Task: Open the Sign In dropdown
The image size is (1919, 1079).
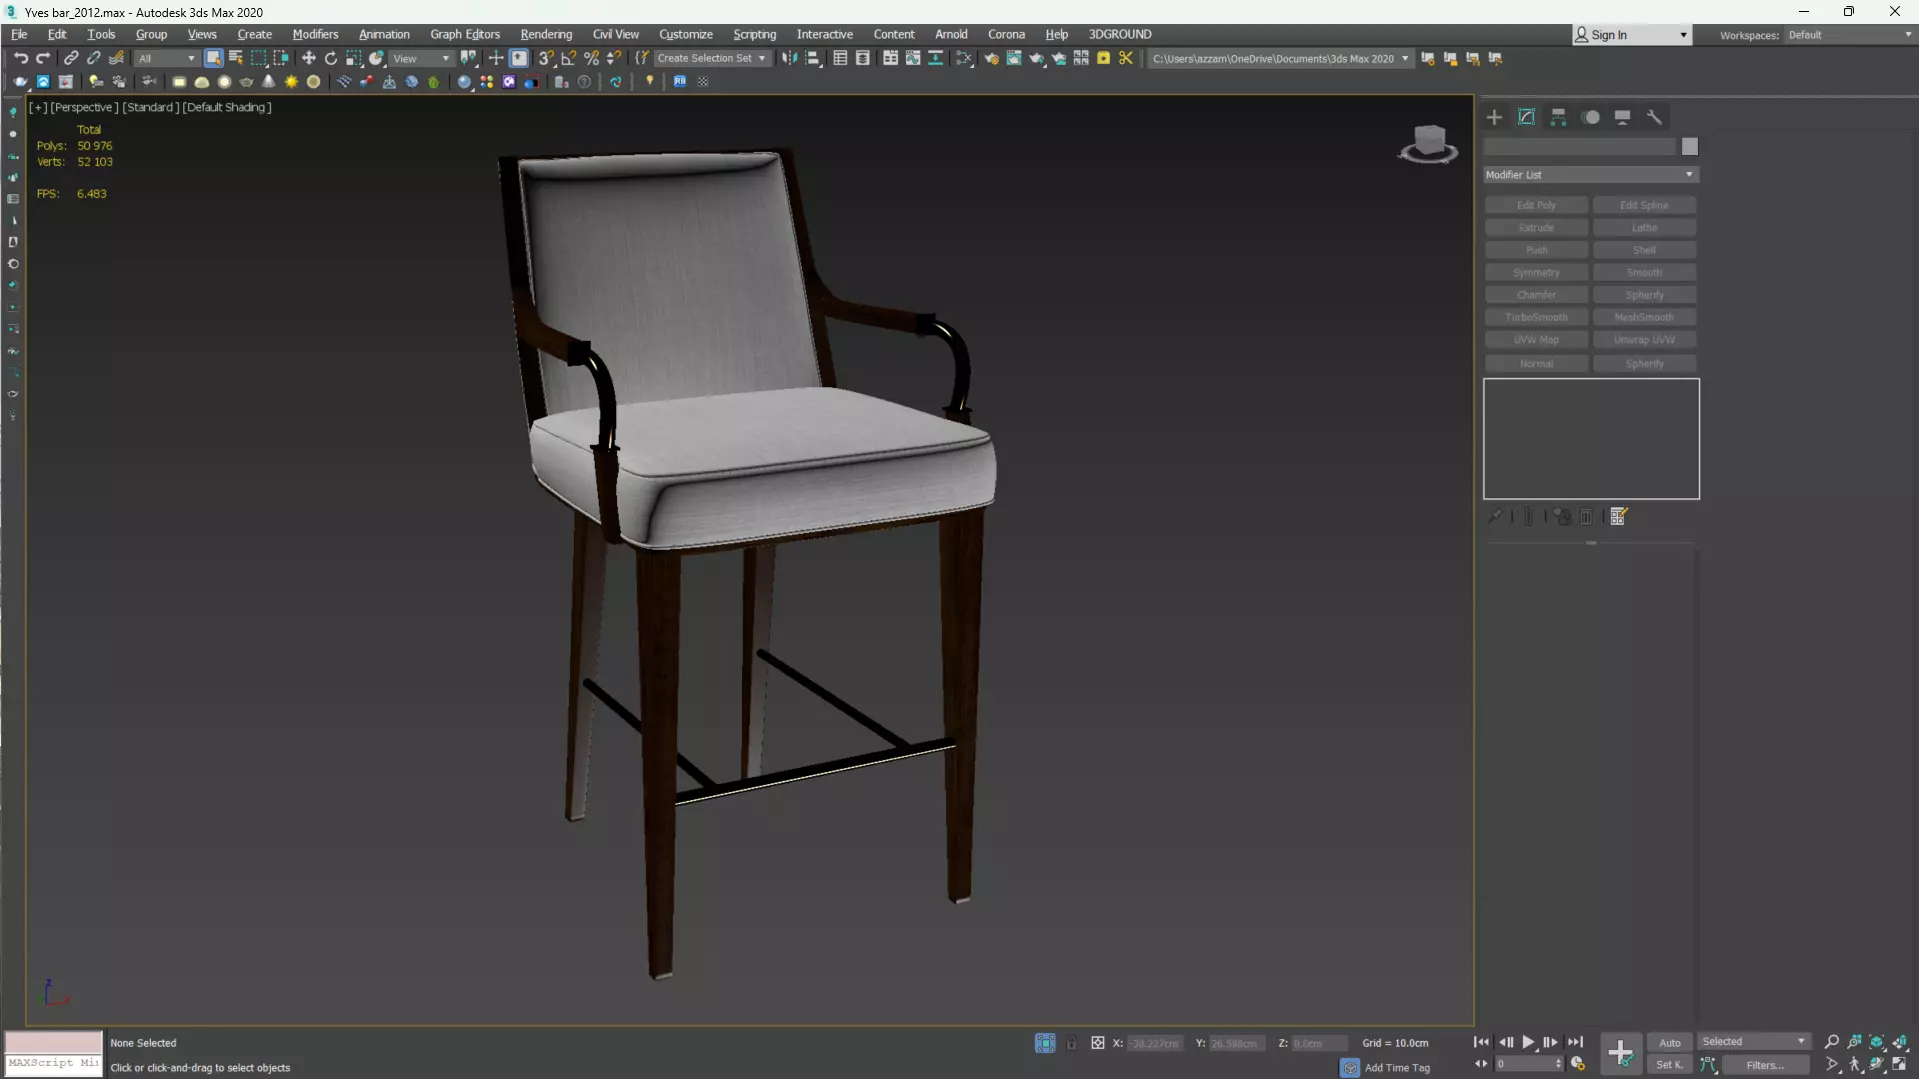Action: [1631, 35]
